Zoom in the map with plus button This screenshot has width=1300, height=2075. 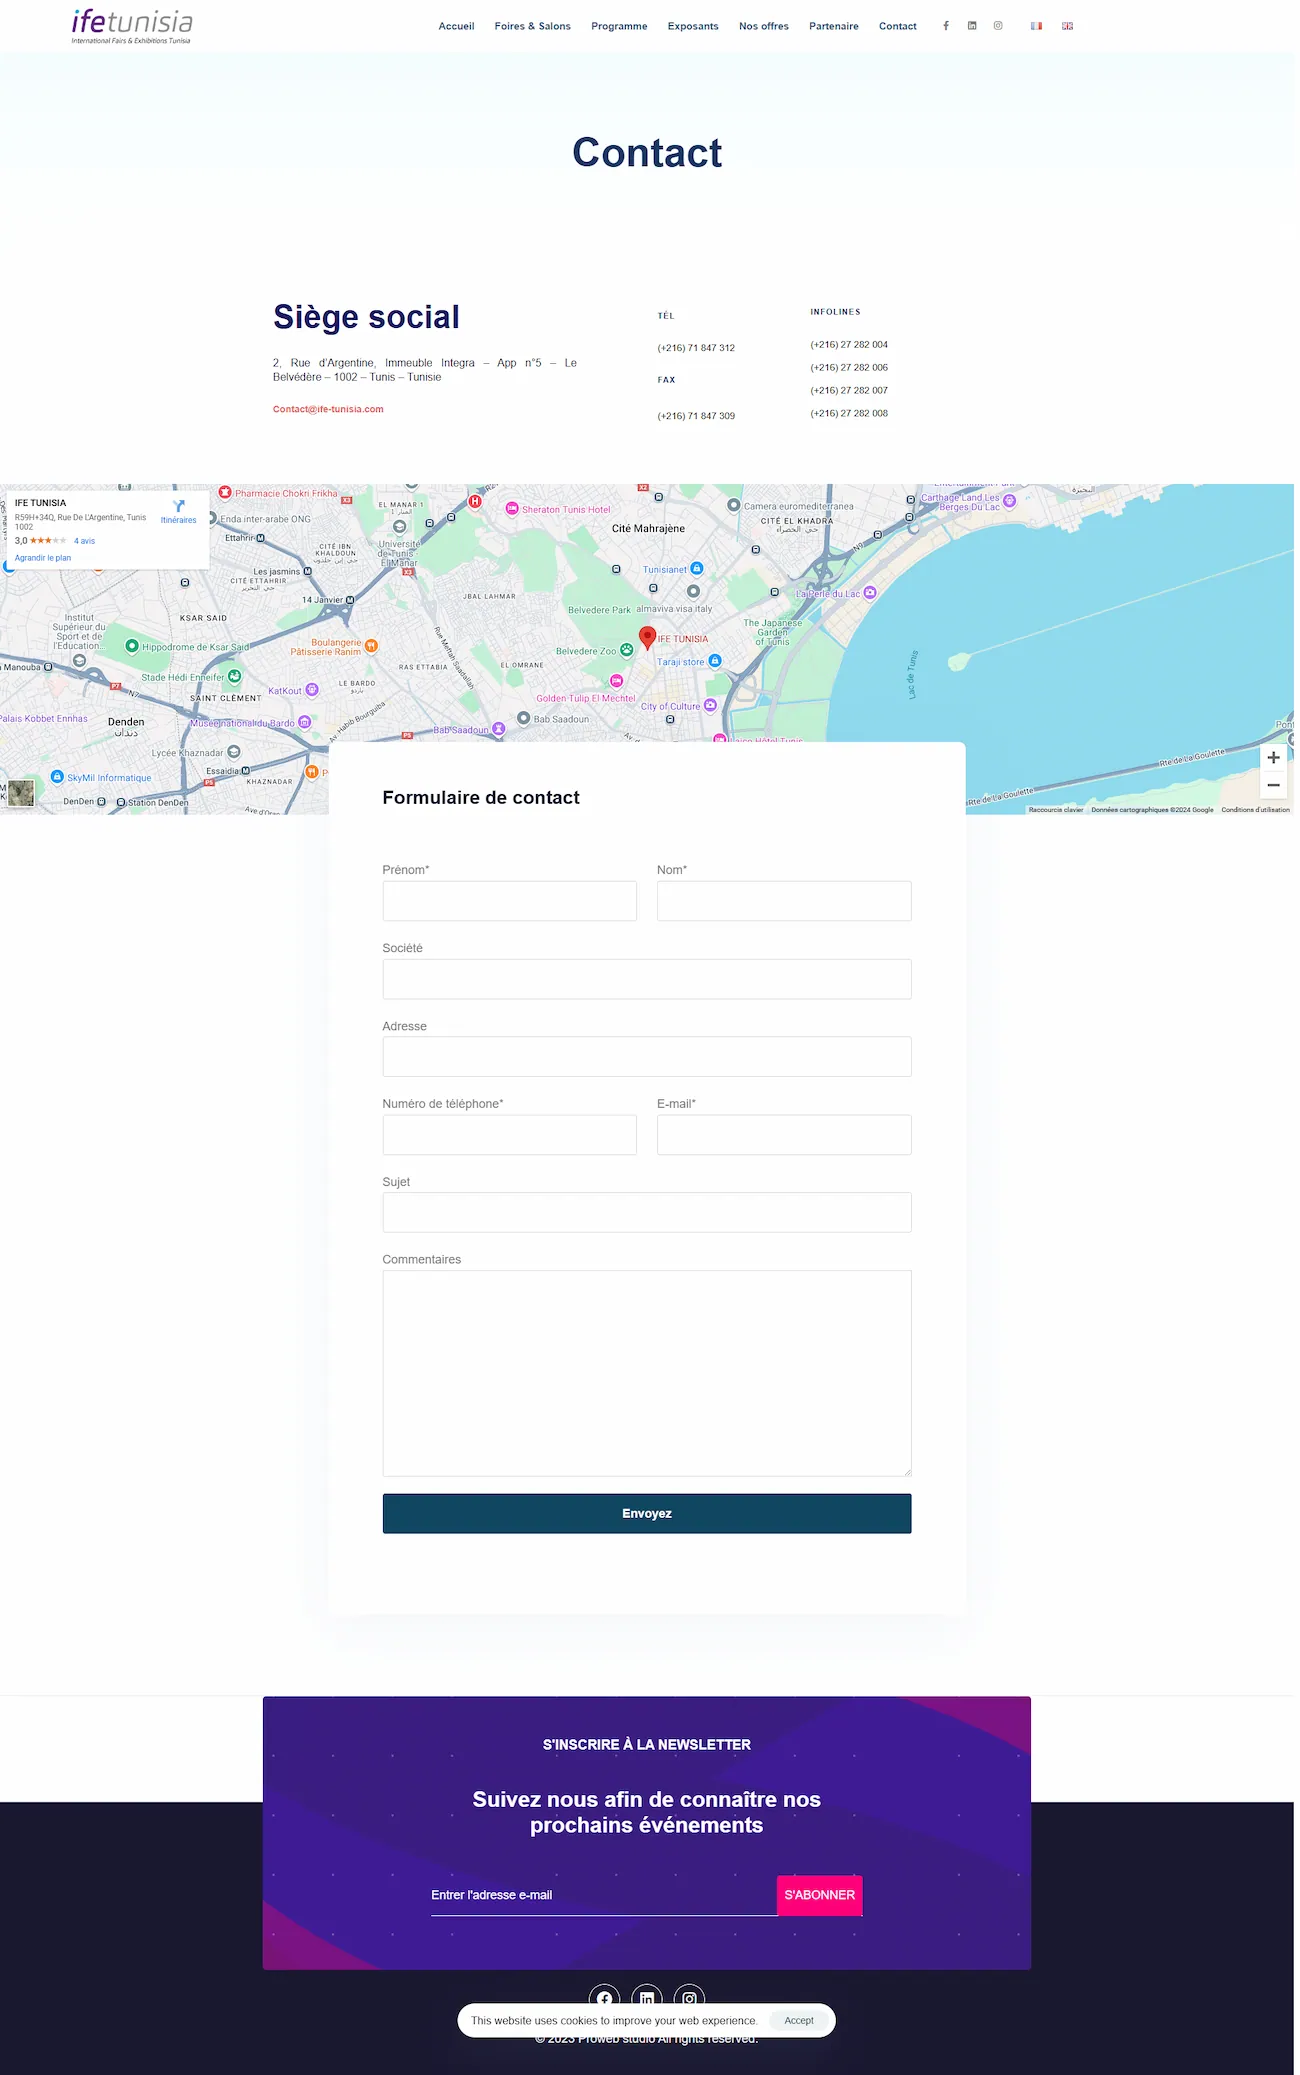point(1273,758)
